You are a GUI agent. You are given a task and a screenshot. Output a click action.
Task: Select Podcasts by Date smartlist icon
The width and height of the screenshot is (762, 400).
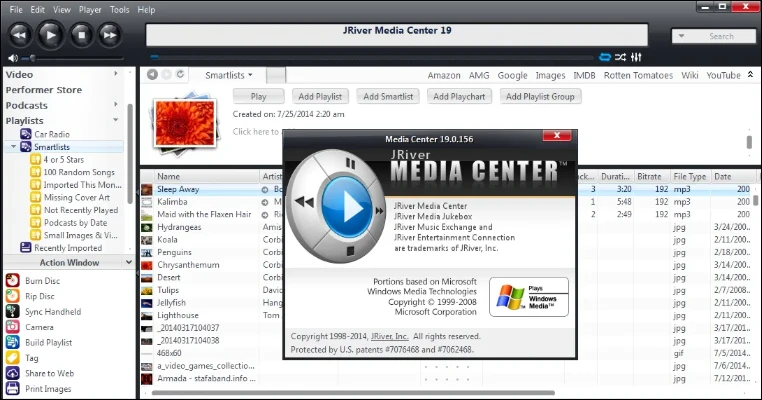35,223
